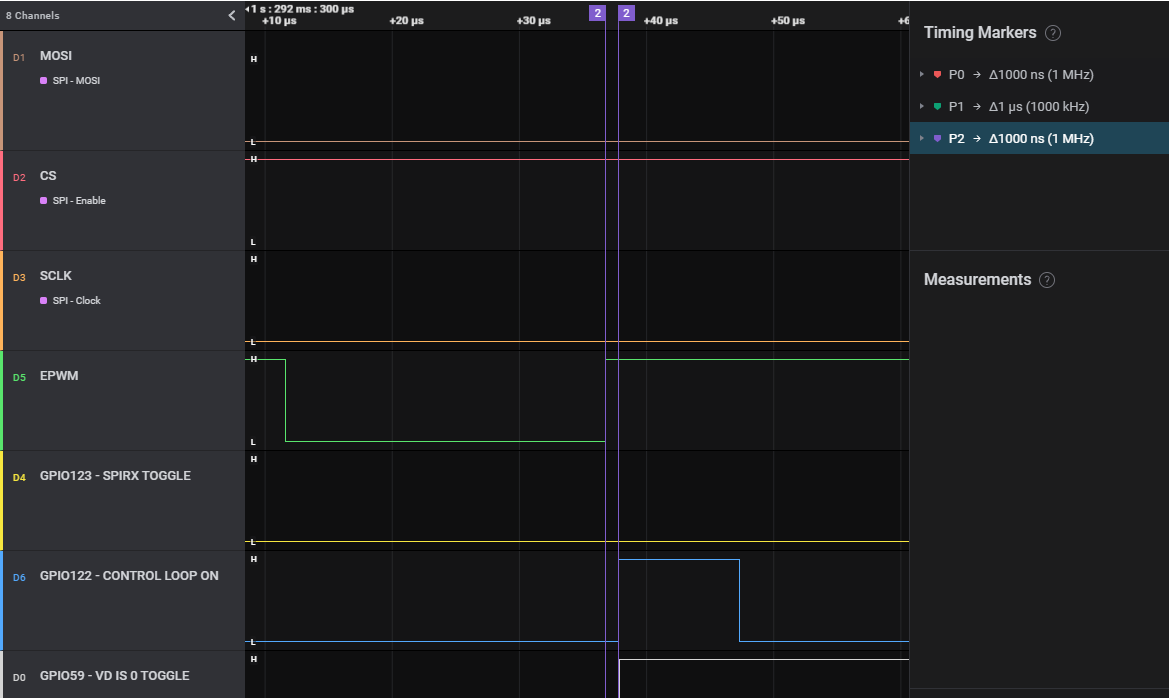Screen dimensions: 1169x698
Task: Expand the P0 timing marker arrow
Action: point(921,75)
